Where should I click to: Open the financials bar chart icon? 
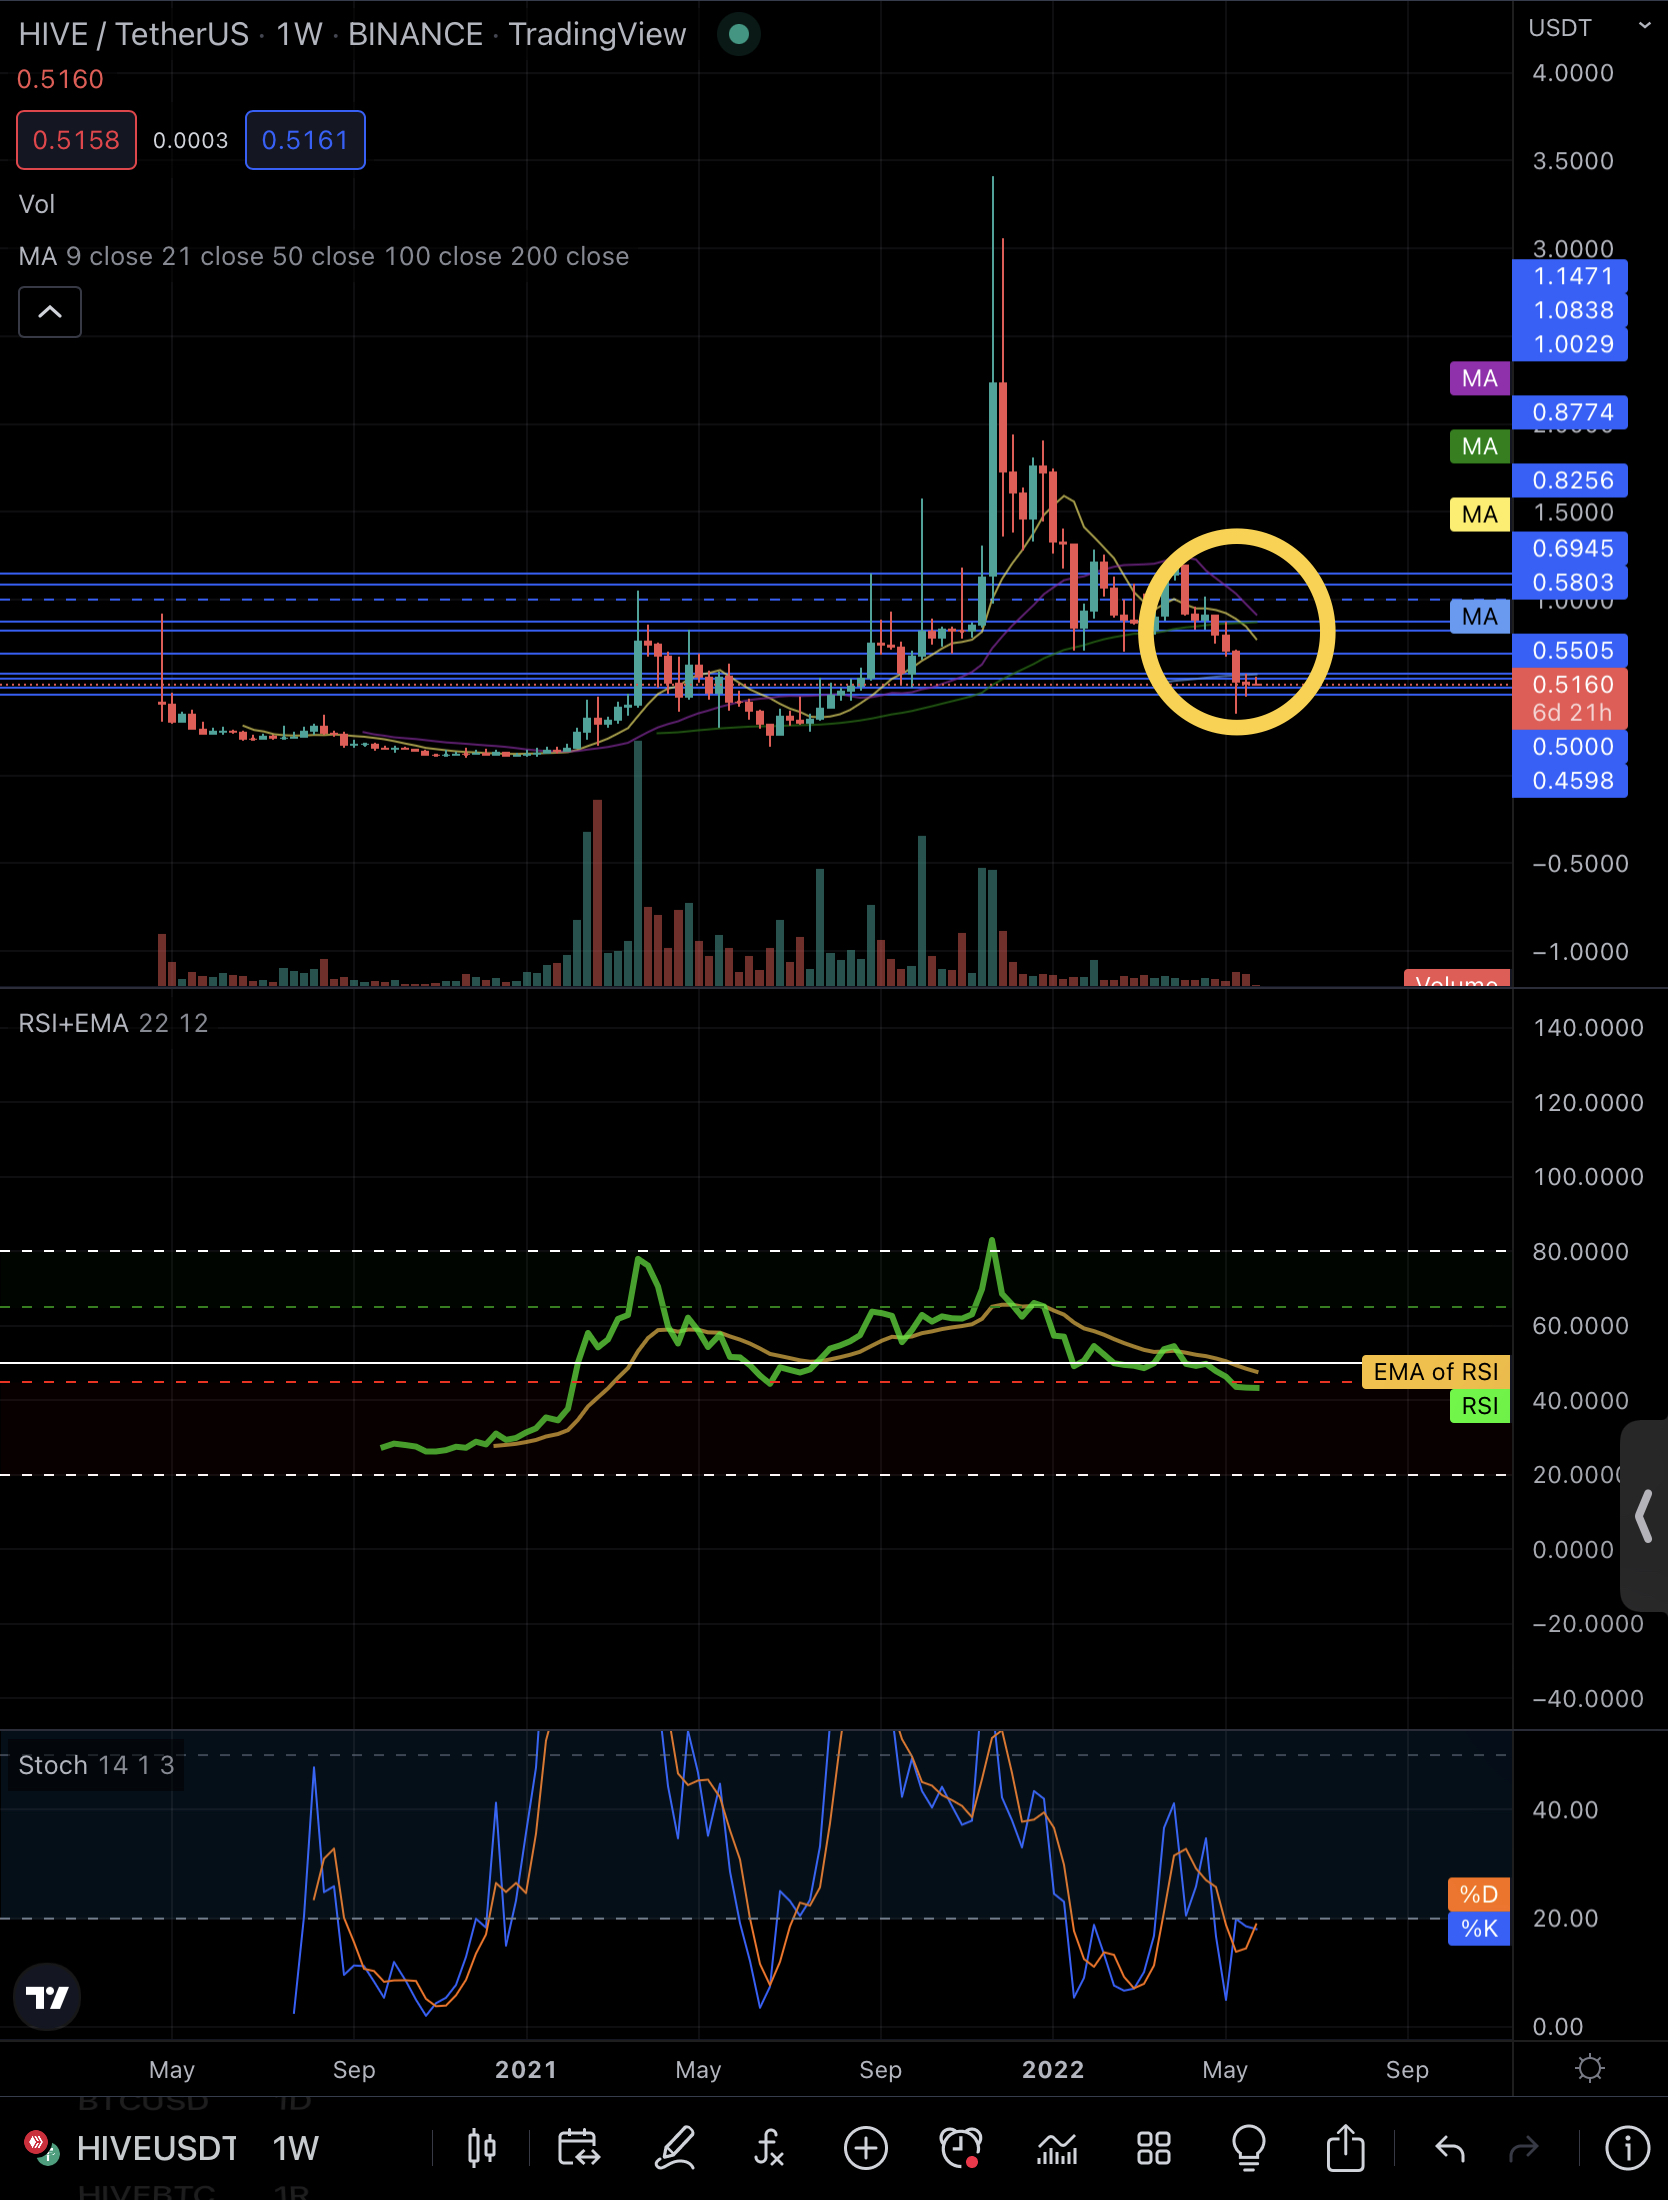[x=1057, y=2147]
